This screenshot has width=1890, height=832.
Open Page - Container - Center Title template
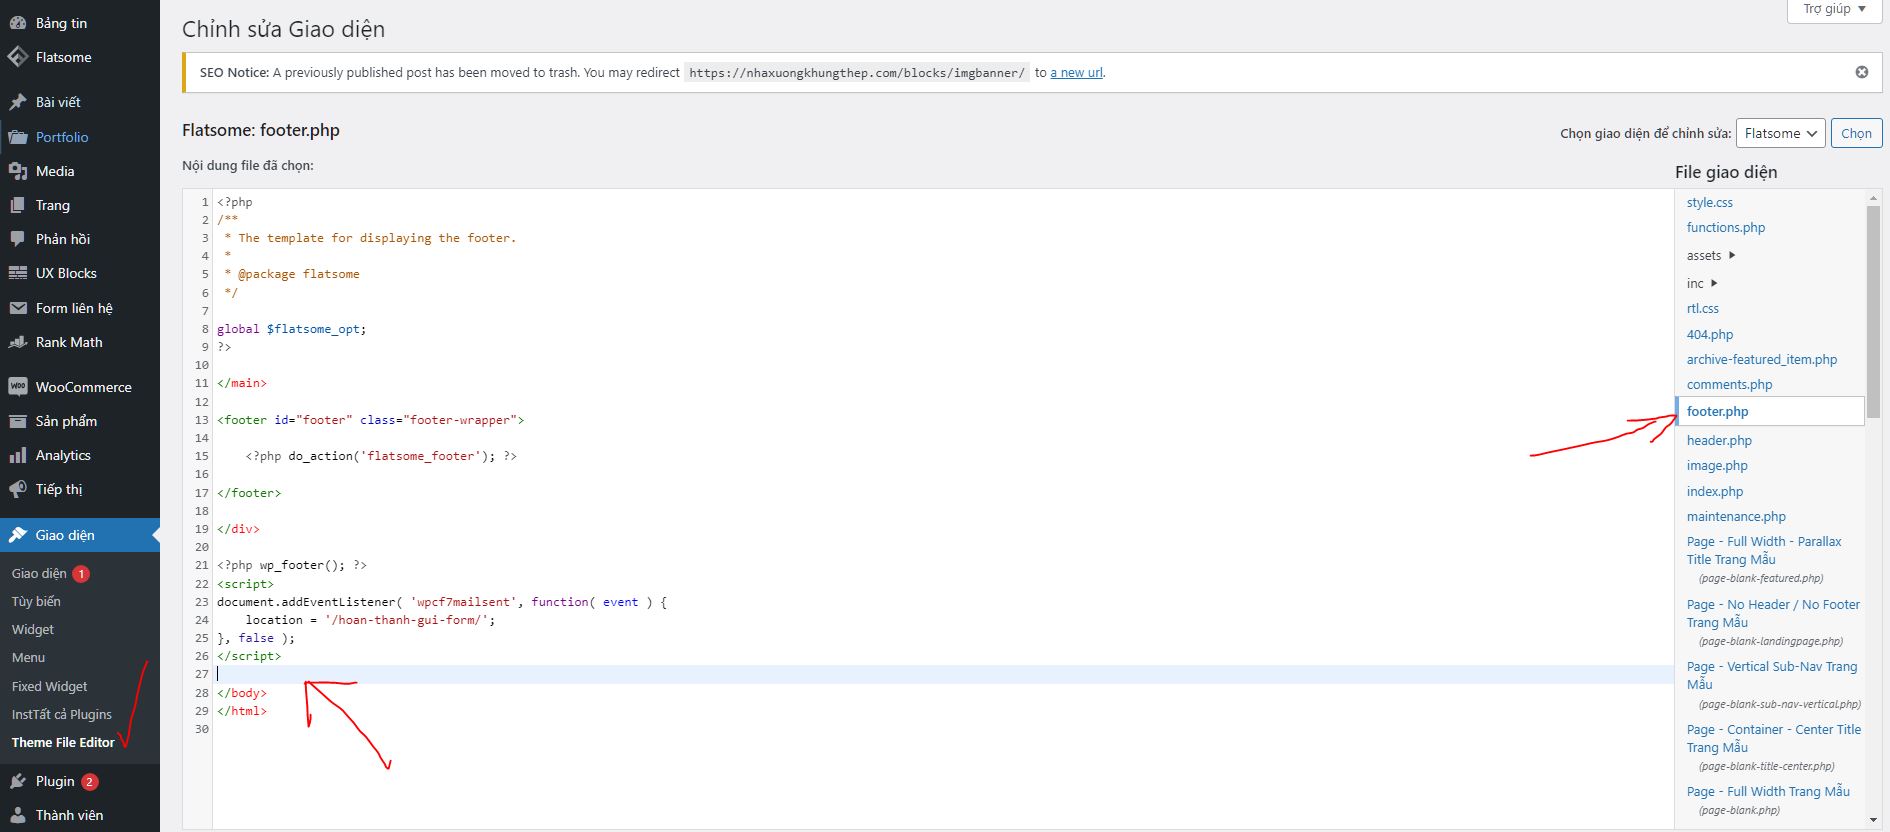tap(1774, 738)
